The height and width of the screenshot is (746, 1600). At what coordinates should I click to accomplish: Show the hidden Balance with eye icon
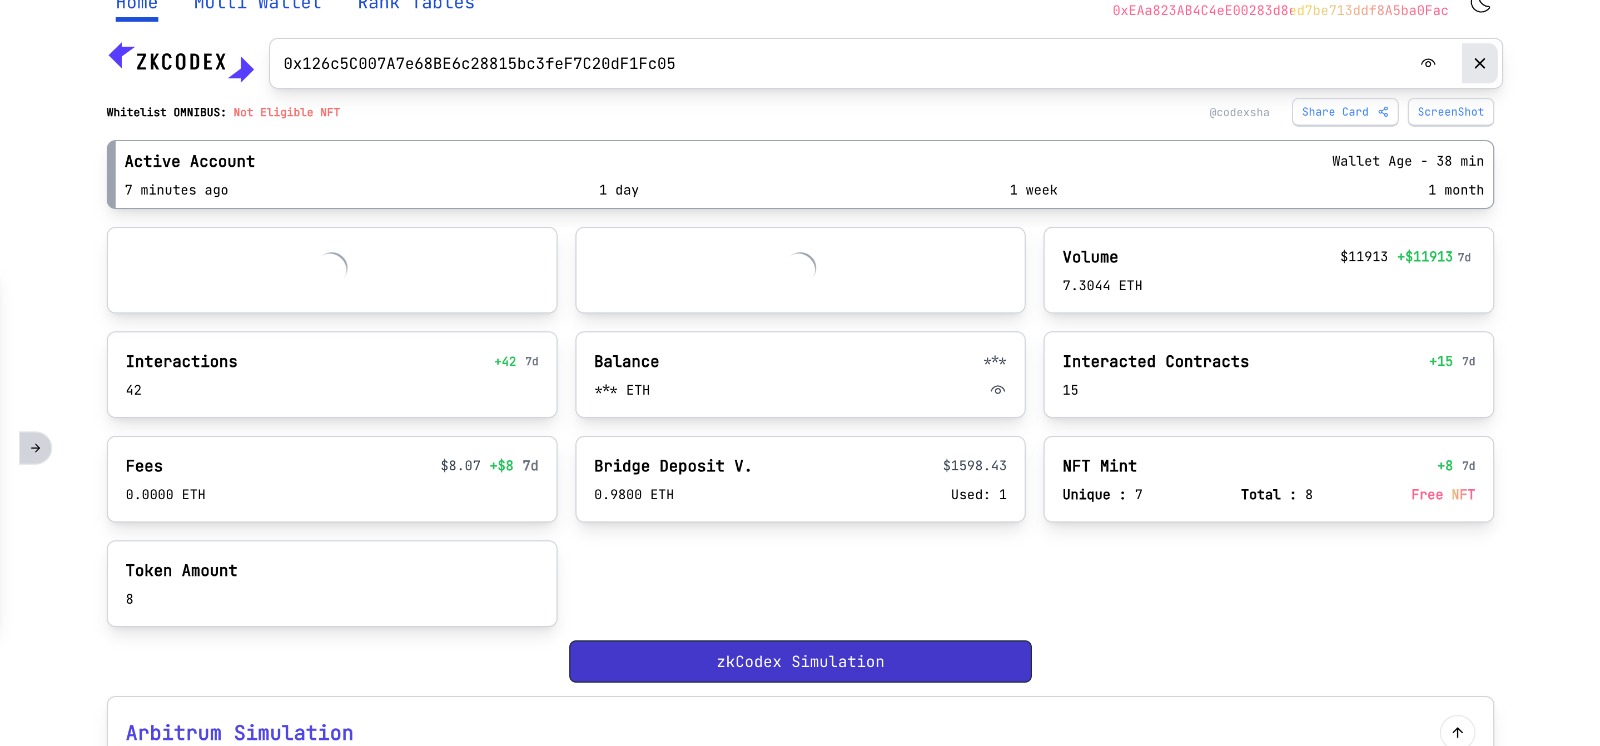(x=998, y=390)
